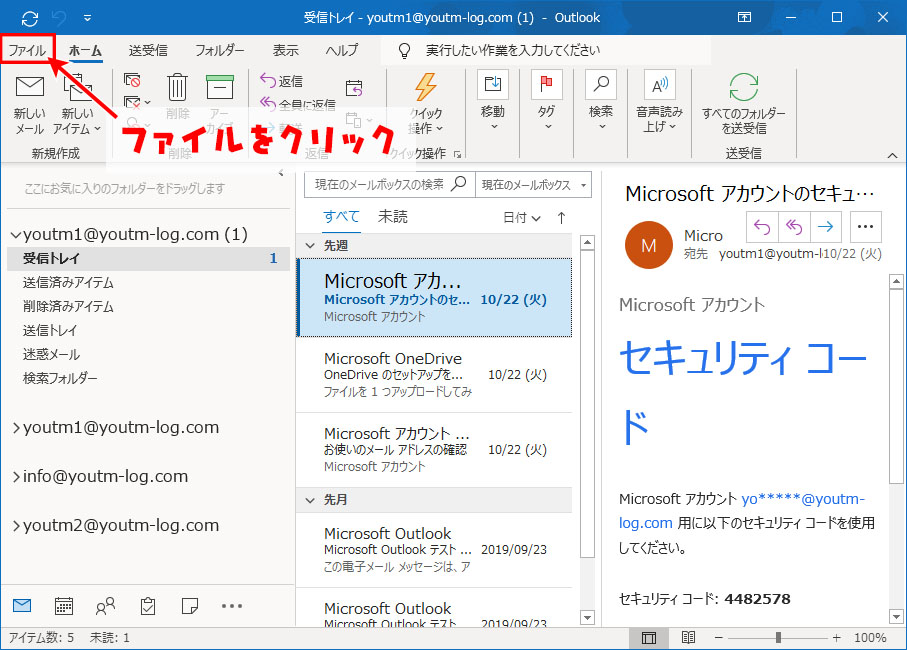
Task: Collapse the 先月 message group
Action: [x=310, y=500]
